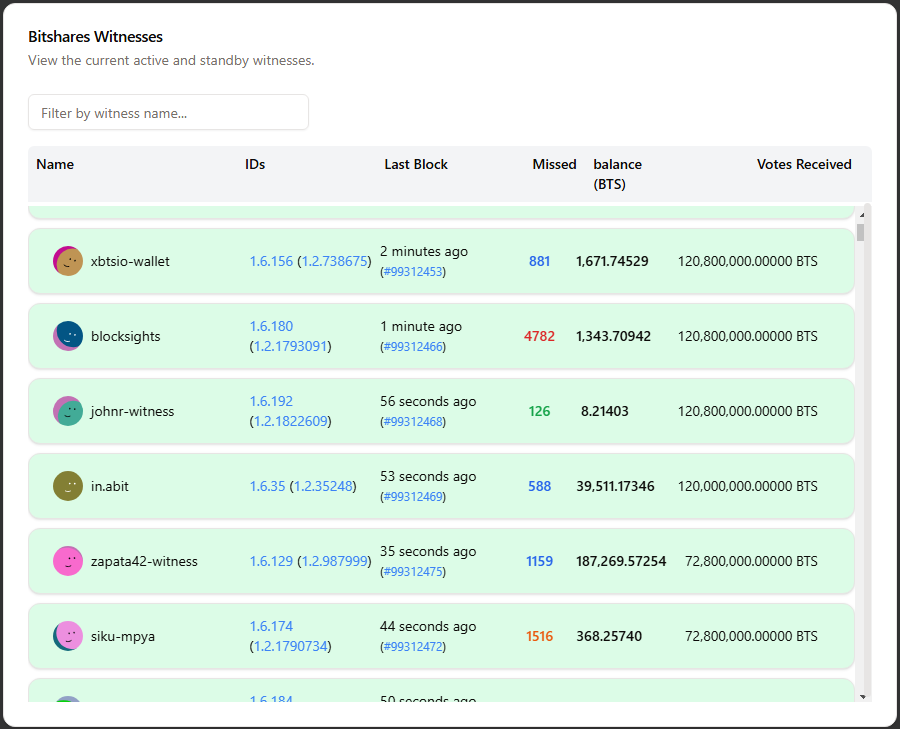This screenshot has height=729, width=900.
Task: Open account ID link 1.2.35248
Action: [323, 486]
